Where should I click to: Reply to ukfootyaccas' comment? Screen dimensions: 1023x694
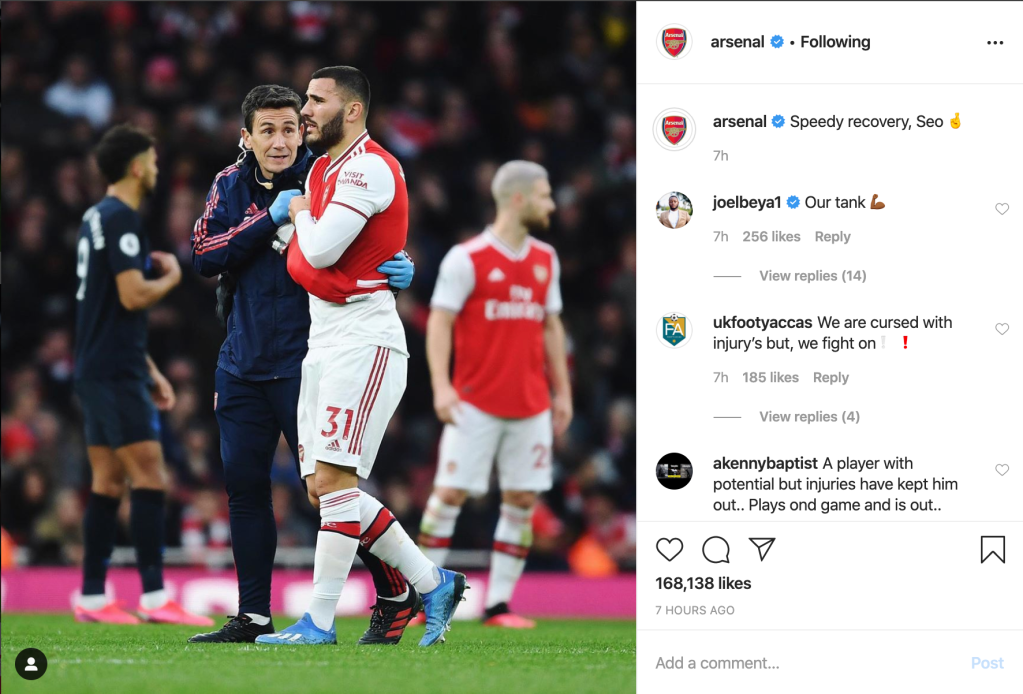(x=830, y=378)
